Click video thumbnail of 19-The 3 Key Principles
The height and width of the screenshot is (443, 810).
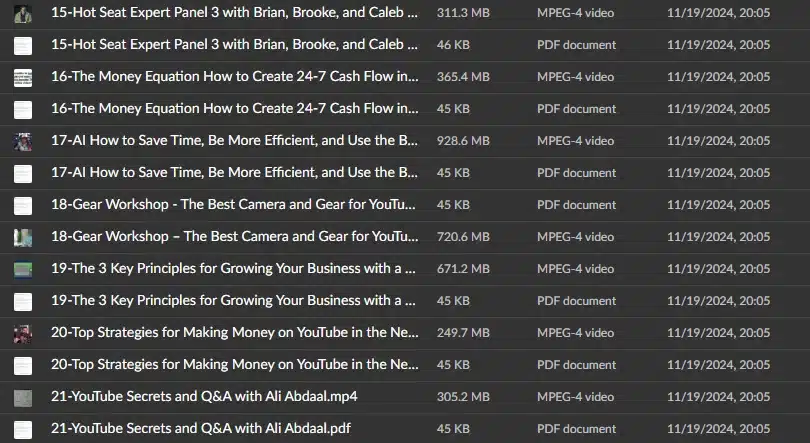(23, 270)
